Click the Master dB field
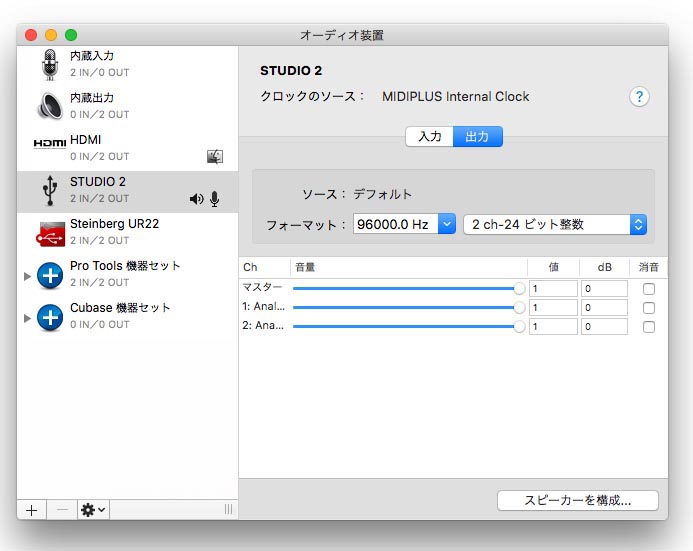The image size is (693, 551). [x=604, y=289]
